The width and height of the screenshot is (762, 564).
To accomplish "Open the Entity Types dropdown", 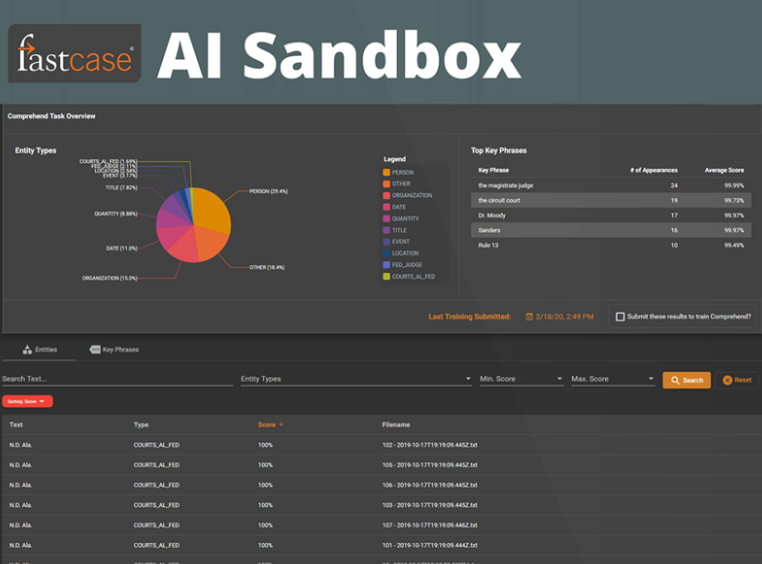I will click(x=356, y=379).
